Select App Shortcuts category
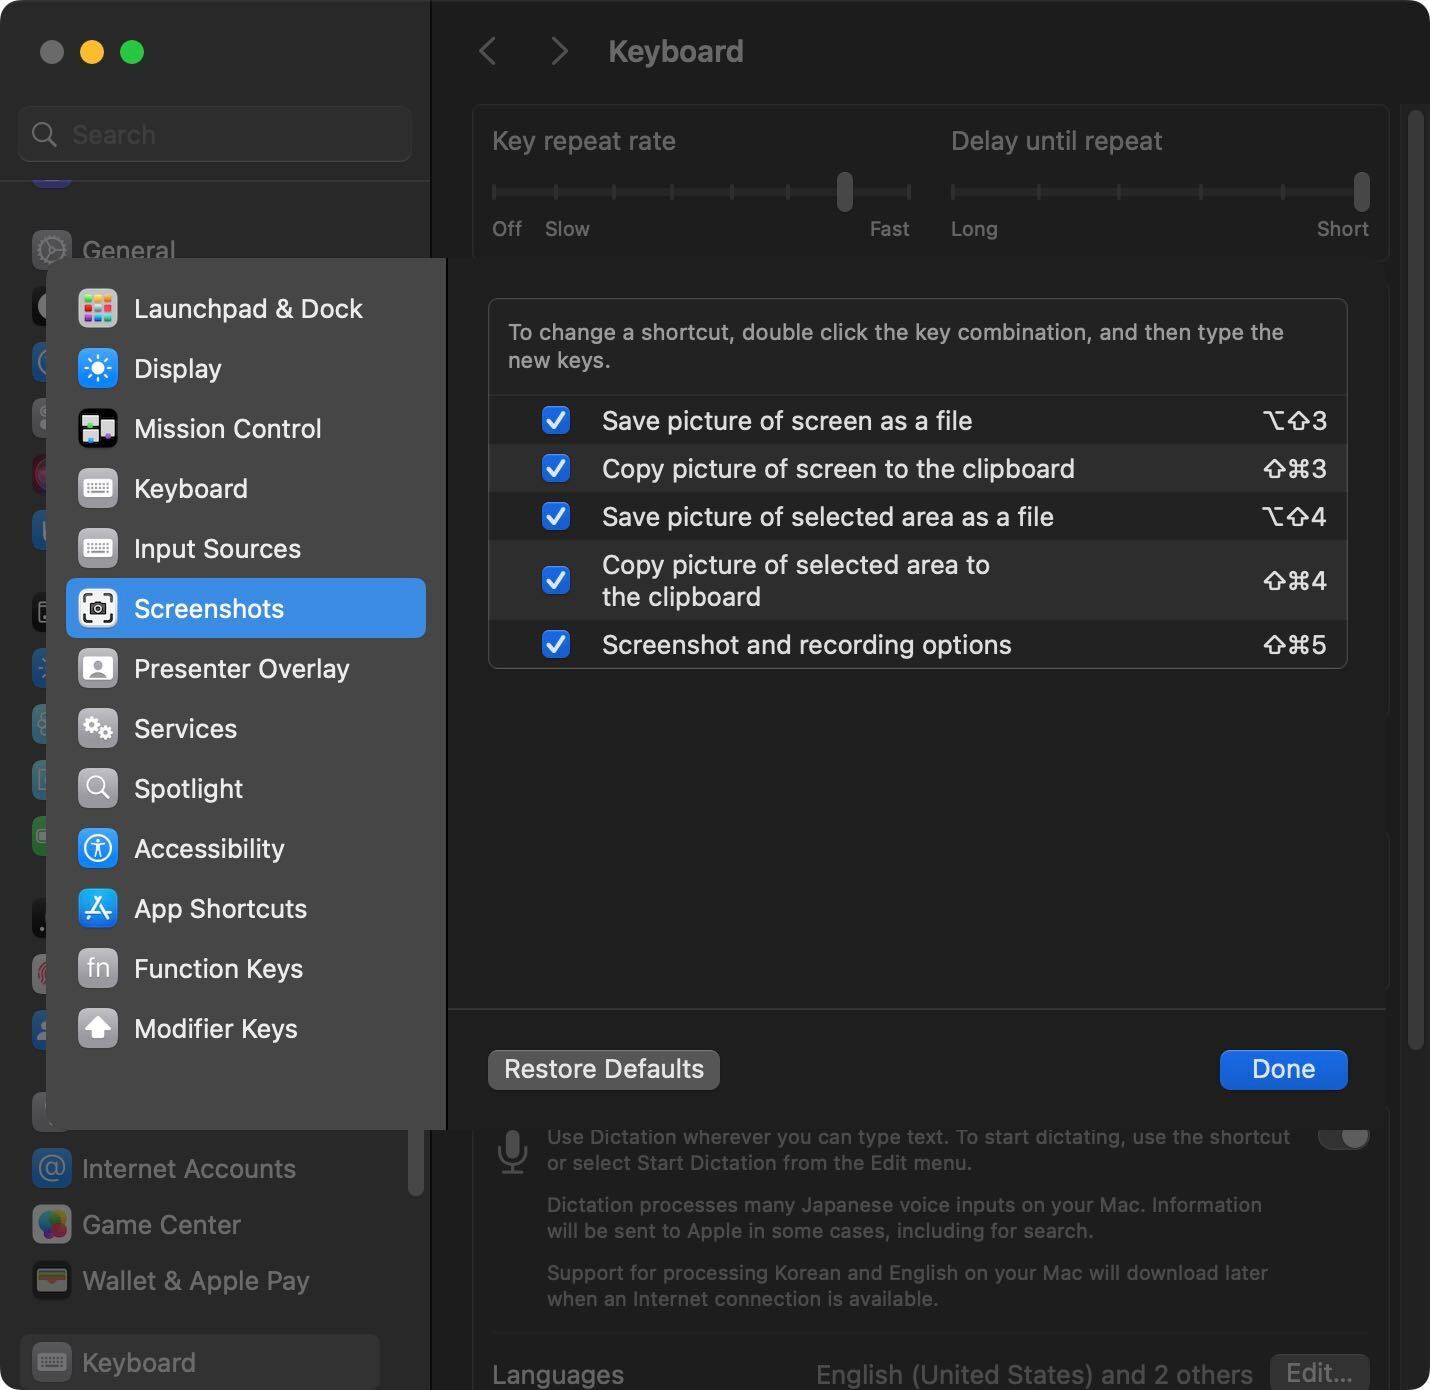This screenshot has height=1390, width=1430. coord(246,908)
